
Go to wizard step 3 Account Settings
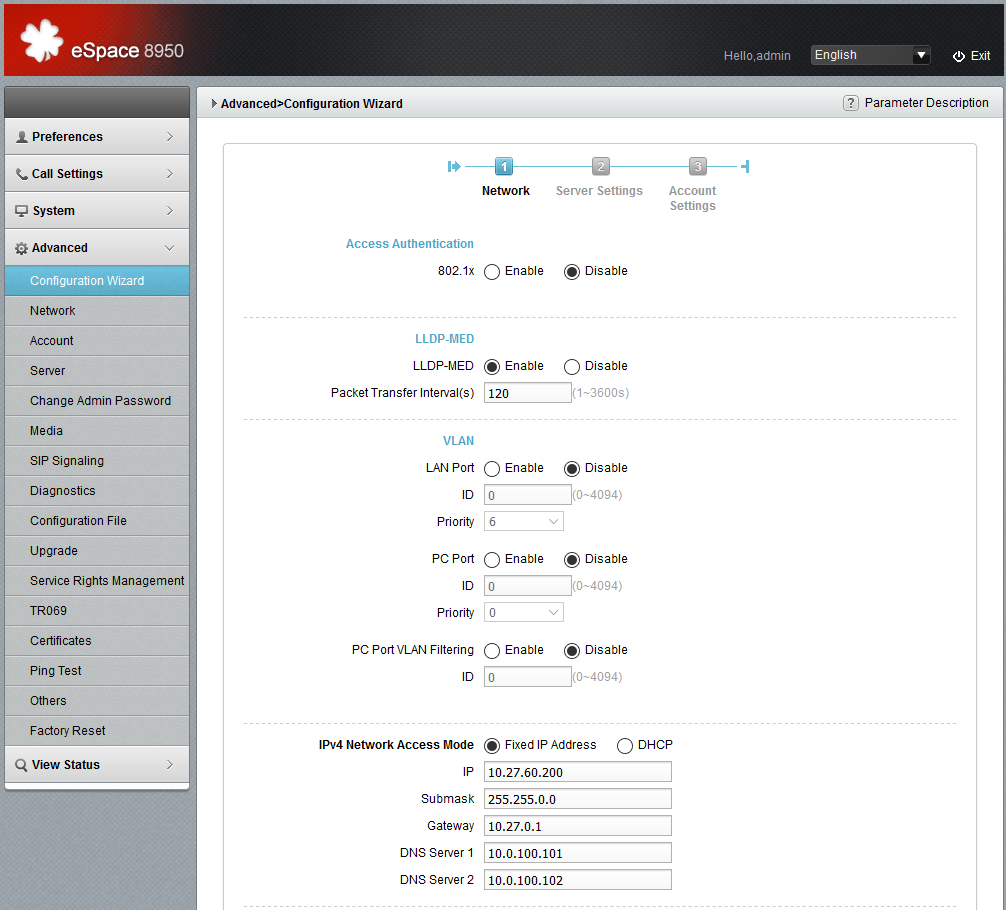click(697, 167)
